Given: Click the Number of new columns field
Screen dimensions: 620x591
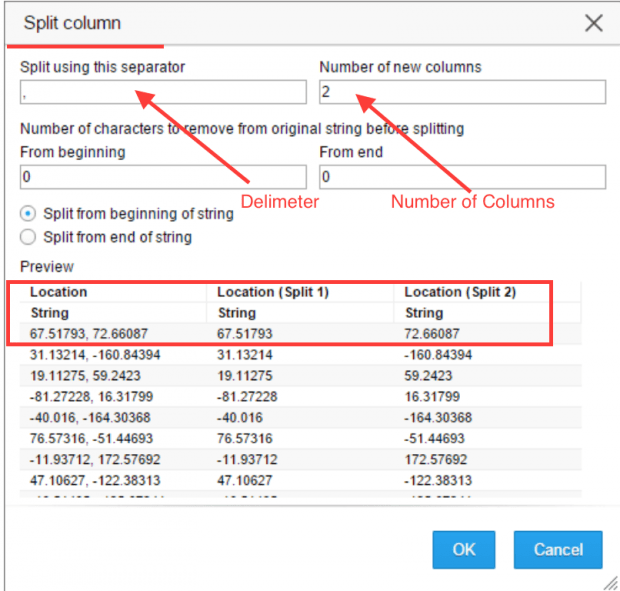Looking at the screenshot, I should tap(462, 92).
